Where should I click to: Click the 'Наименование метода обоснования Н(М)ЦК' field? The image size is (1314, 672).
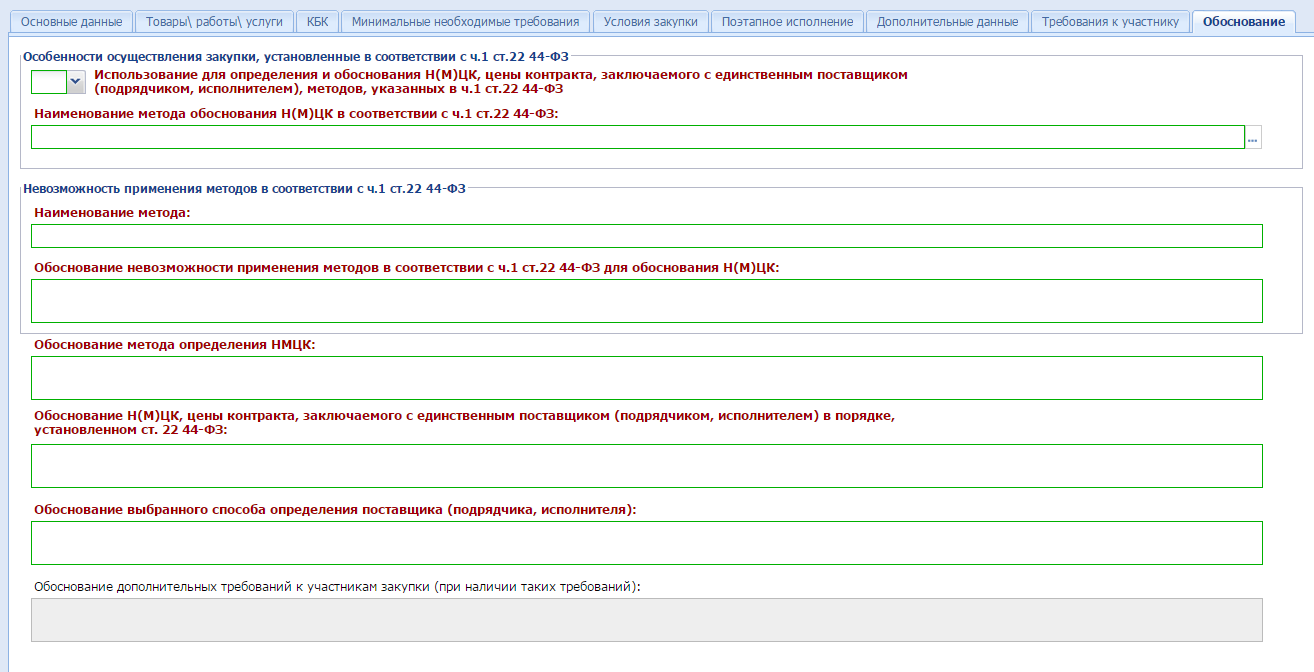click(x=637, y=137)
